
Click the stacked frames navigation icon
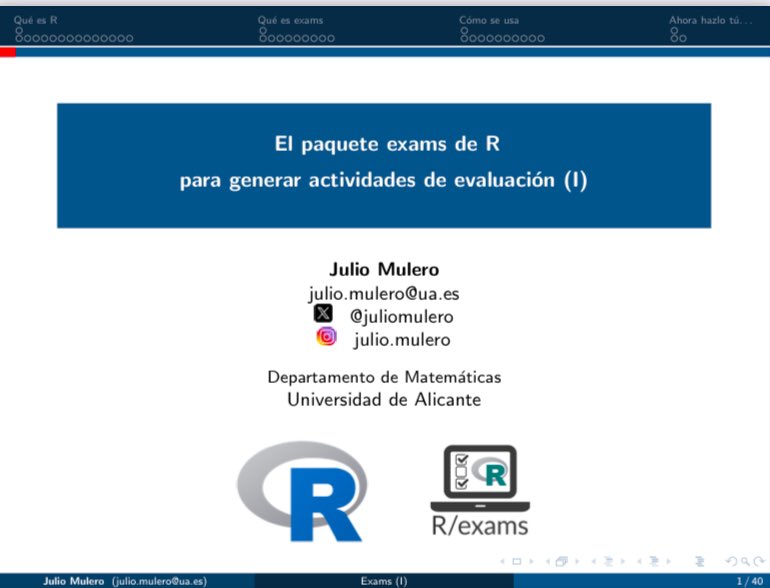(562, 561)
